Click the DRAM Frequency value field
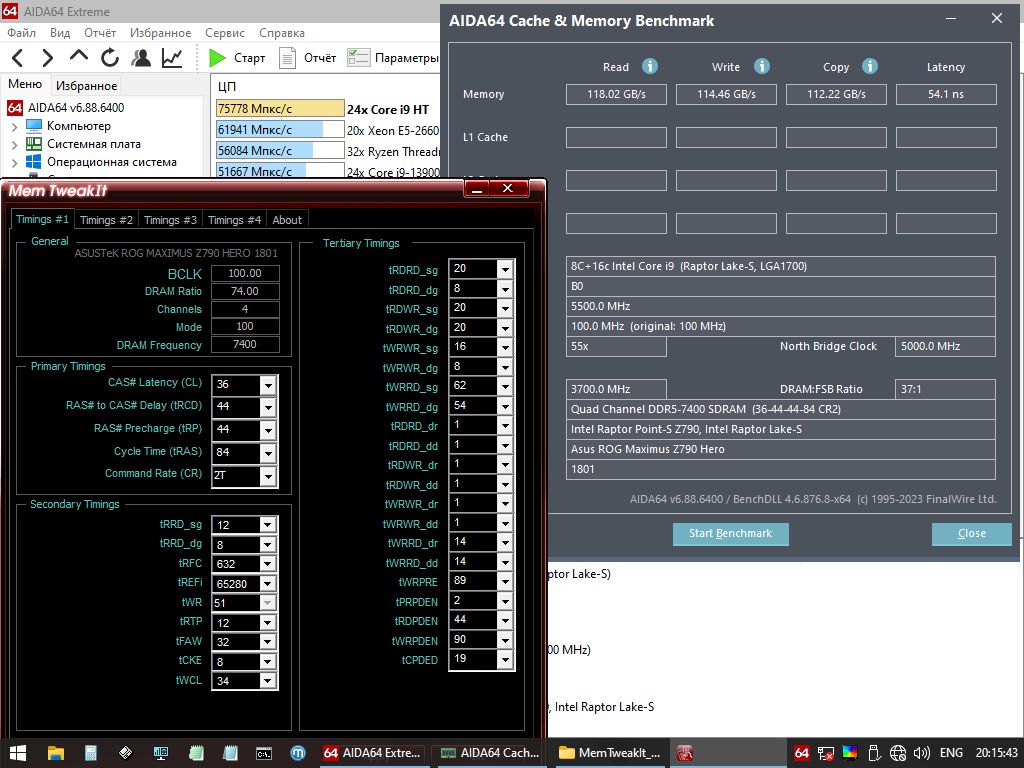Image resolution: width=1024 pixels, height=768 pixels. 245,344
